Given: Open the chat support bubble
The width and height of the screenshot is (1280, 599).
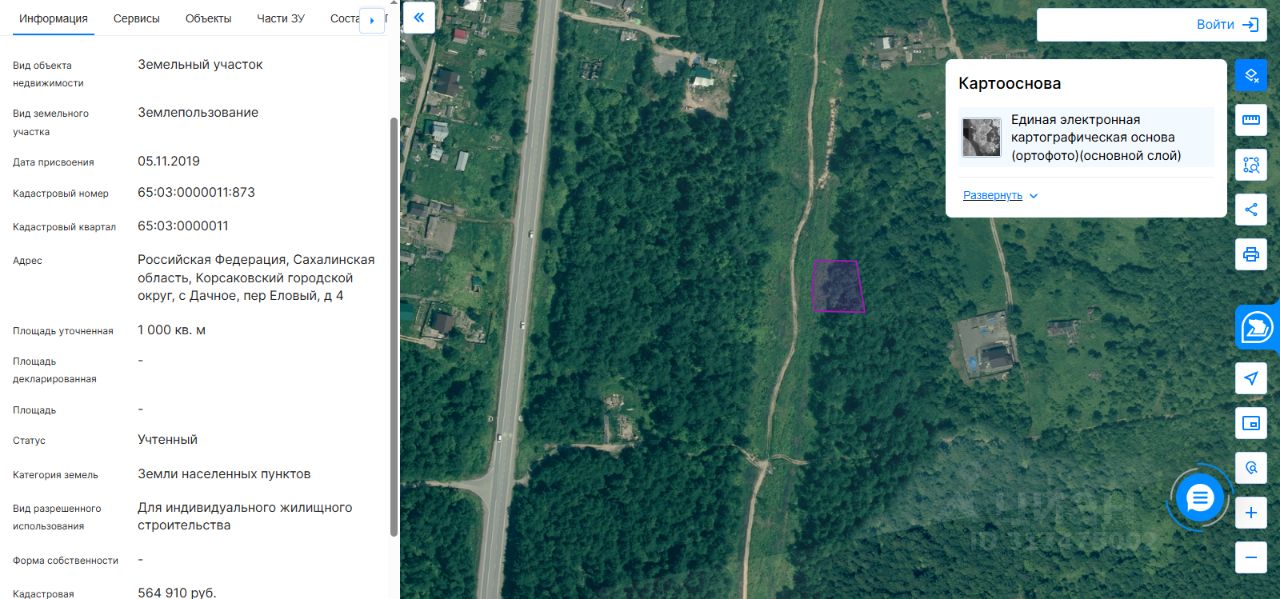Looking at the screenshot, I should pos(1200,497).
